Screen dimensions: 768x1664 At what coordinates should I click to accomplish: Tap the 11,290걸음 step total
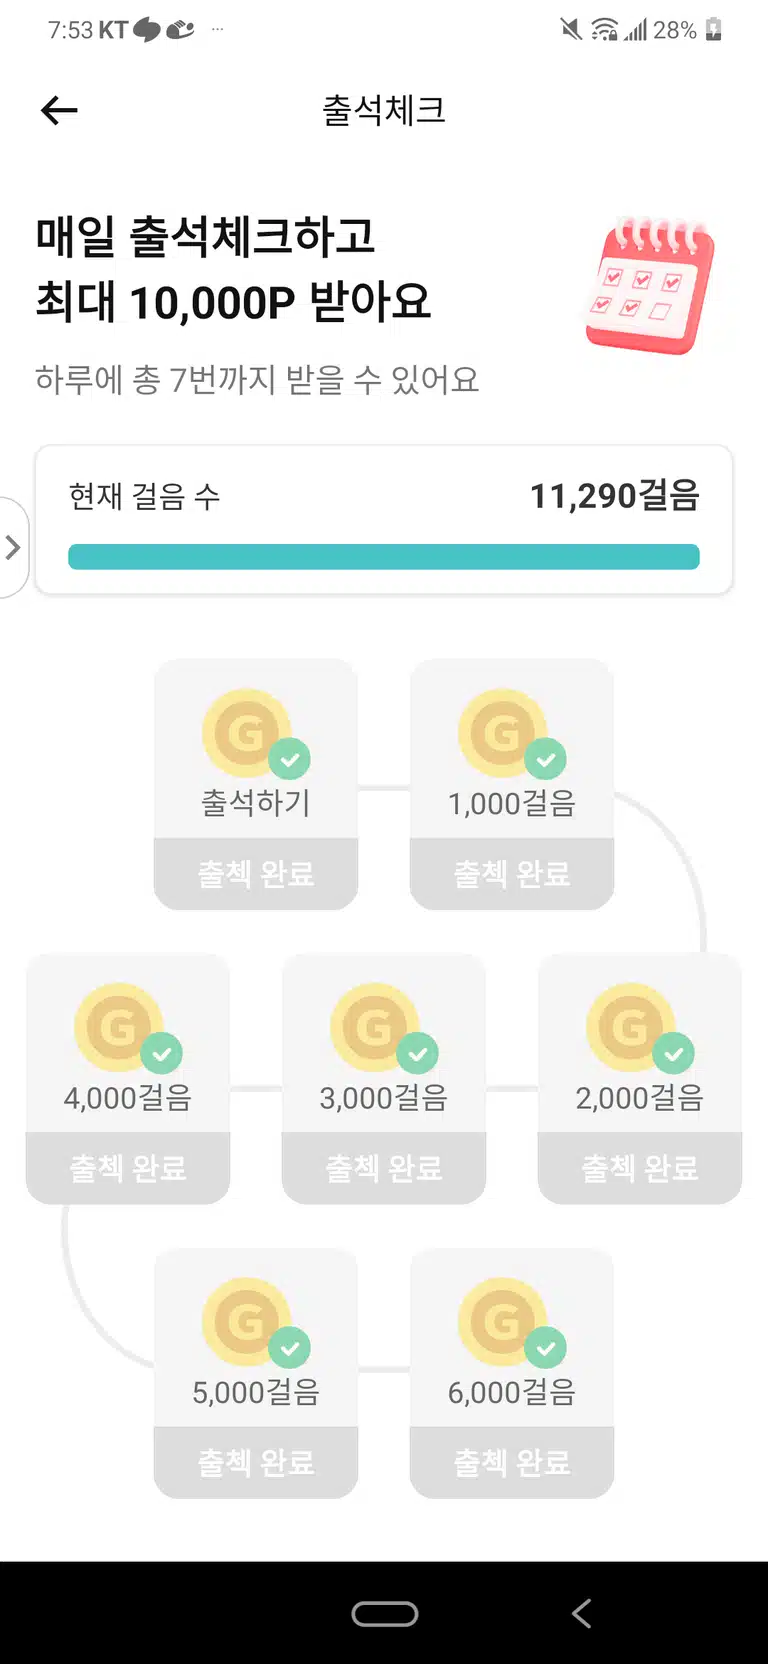coord(614,495)
